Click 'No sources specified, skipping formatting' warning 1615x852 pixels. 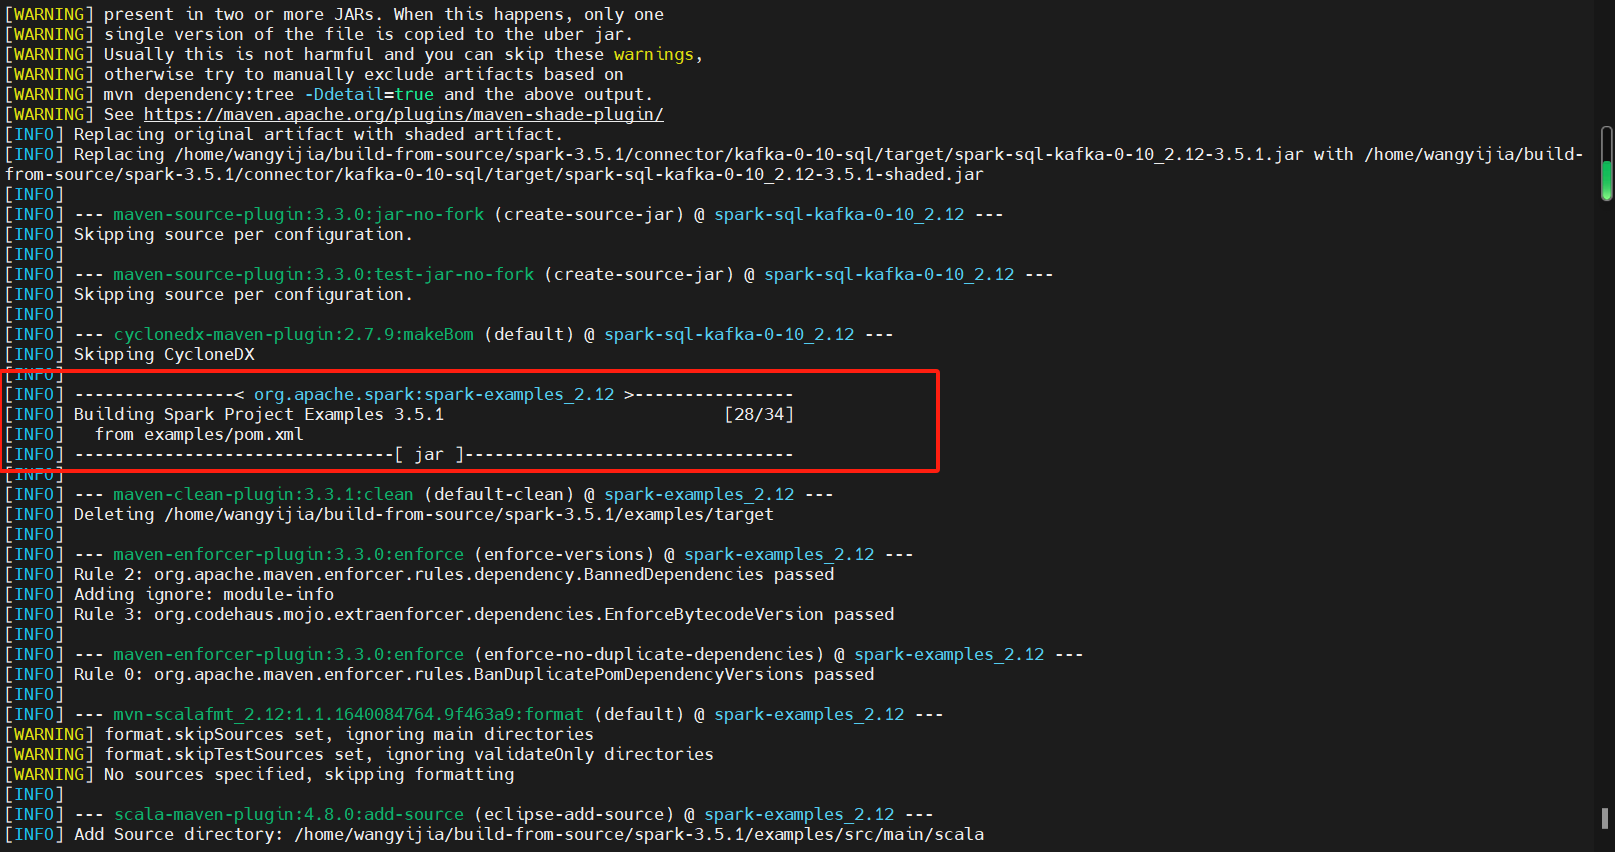tap(309, 774)
